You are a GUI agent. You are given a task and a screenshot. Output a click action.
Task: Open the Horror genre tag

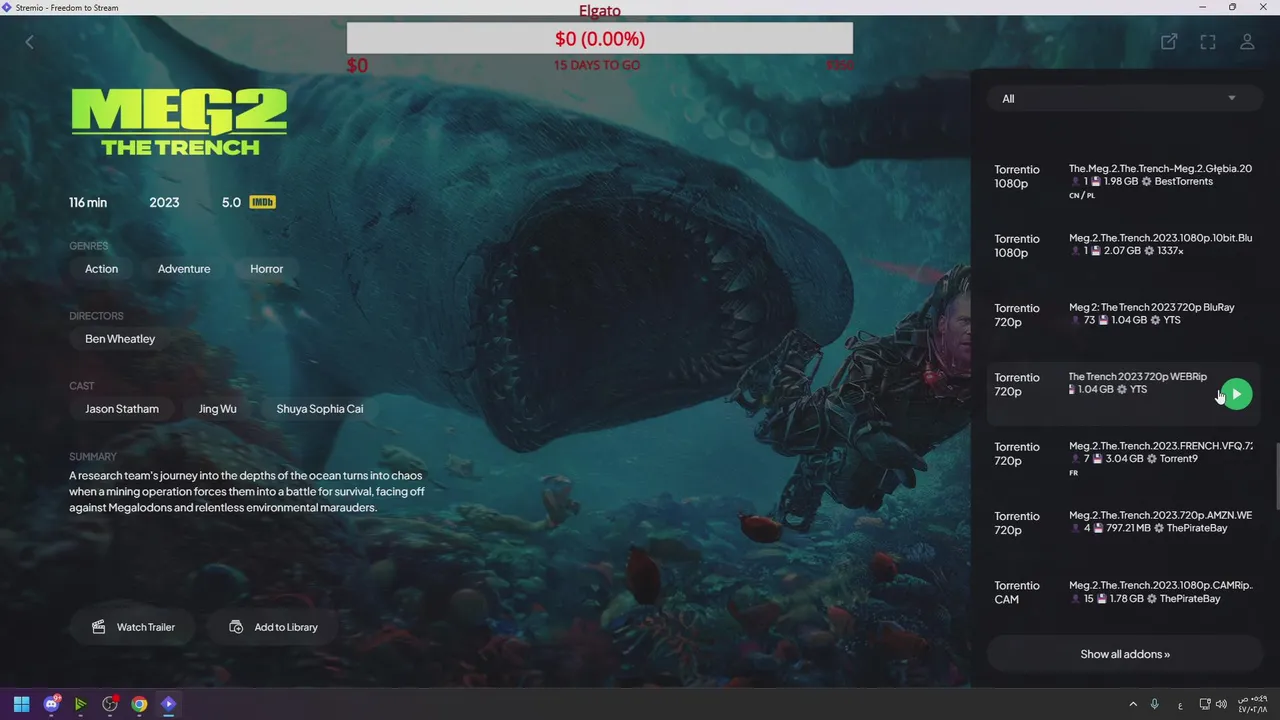[x=266, y=269]
